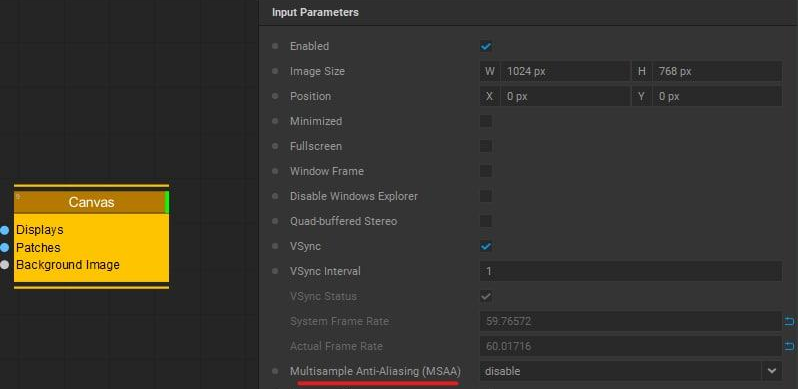Enable the Fullscreen checkbox
Image resolution: width=798 pixels, height=389 pixels.
[486, 146]
